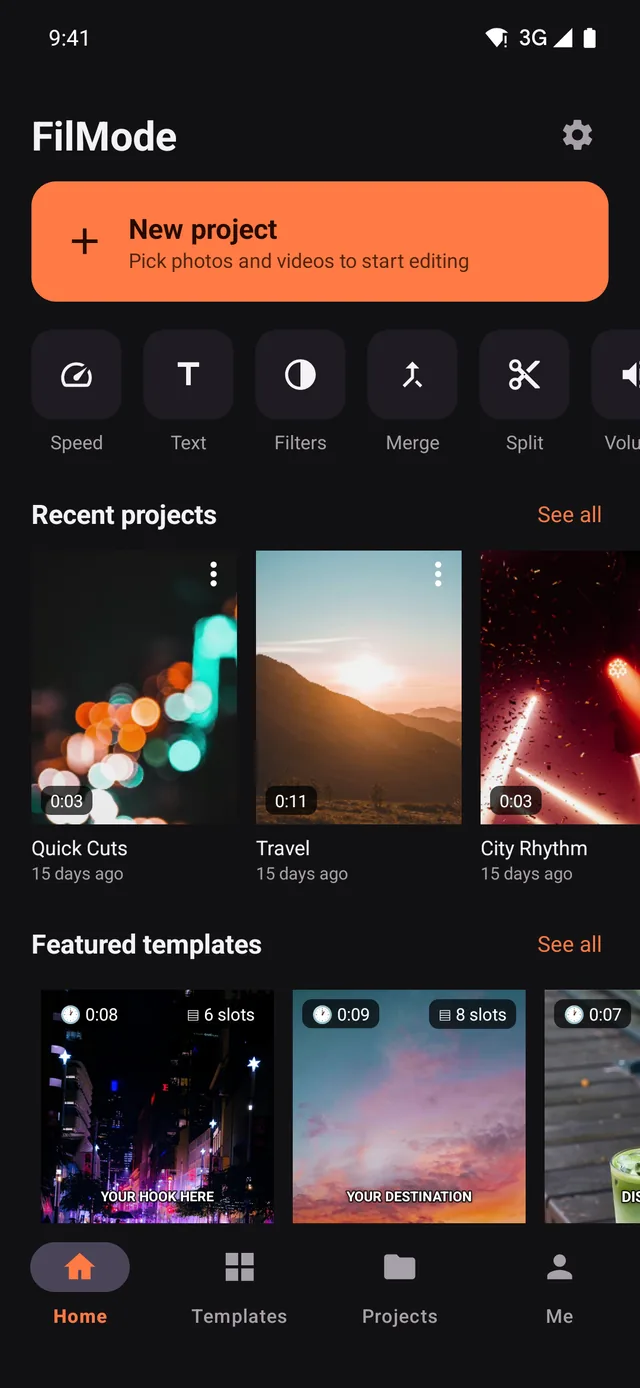This screenshot has width=640, height=1388.
Task: Switch to the Projects tab
Action: [x=400, y=1286]
